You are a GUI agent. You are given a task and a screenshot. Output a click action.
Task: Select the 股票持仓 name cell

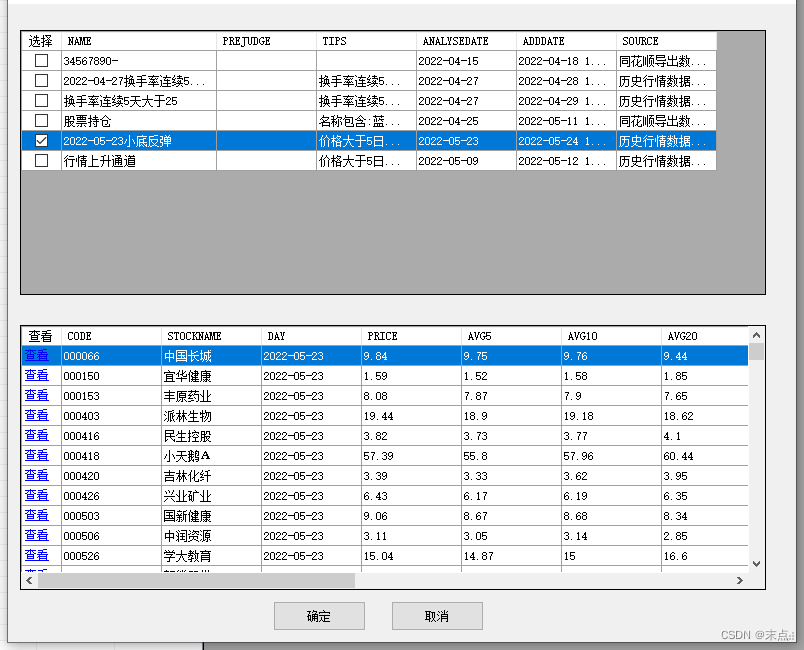(x=138, y=121)
